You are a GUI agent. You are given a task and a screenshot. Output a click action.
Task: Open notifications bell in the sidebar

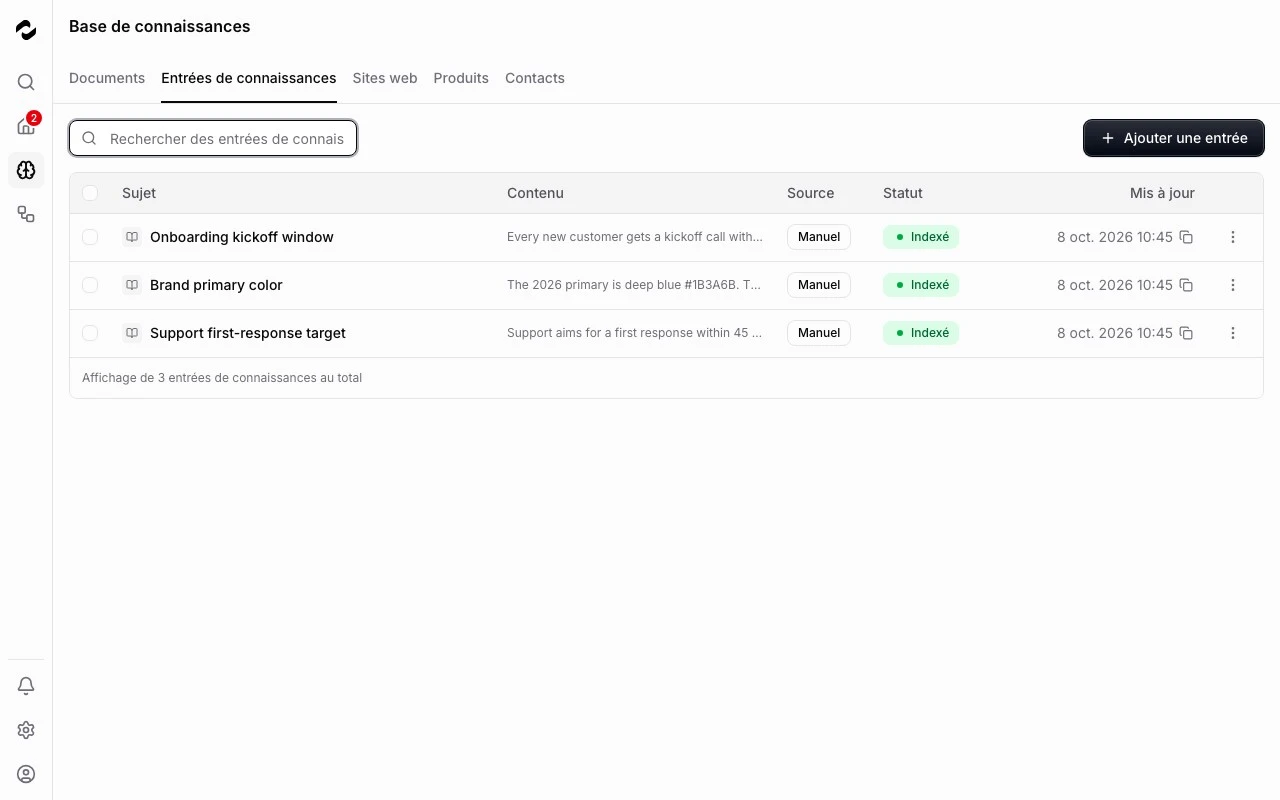pyautogui.click(x=26, y=686)
